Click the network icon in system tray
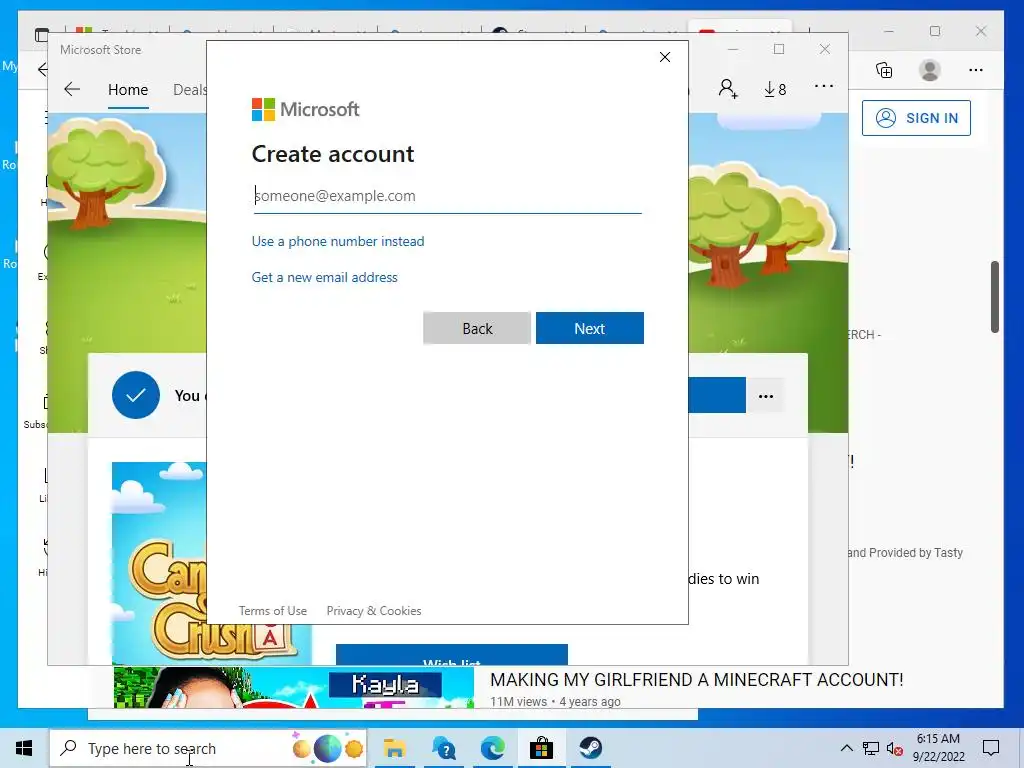The image size is (1024, 768). 871,748
